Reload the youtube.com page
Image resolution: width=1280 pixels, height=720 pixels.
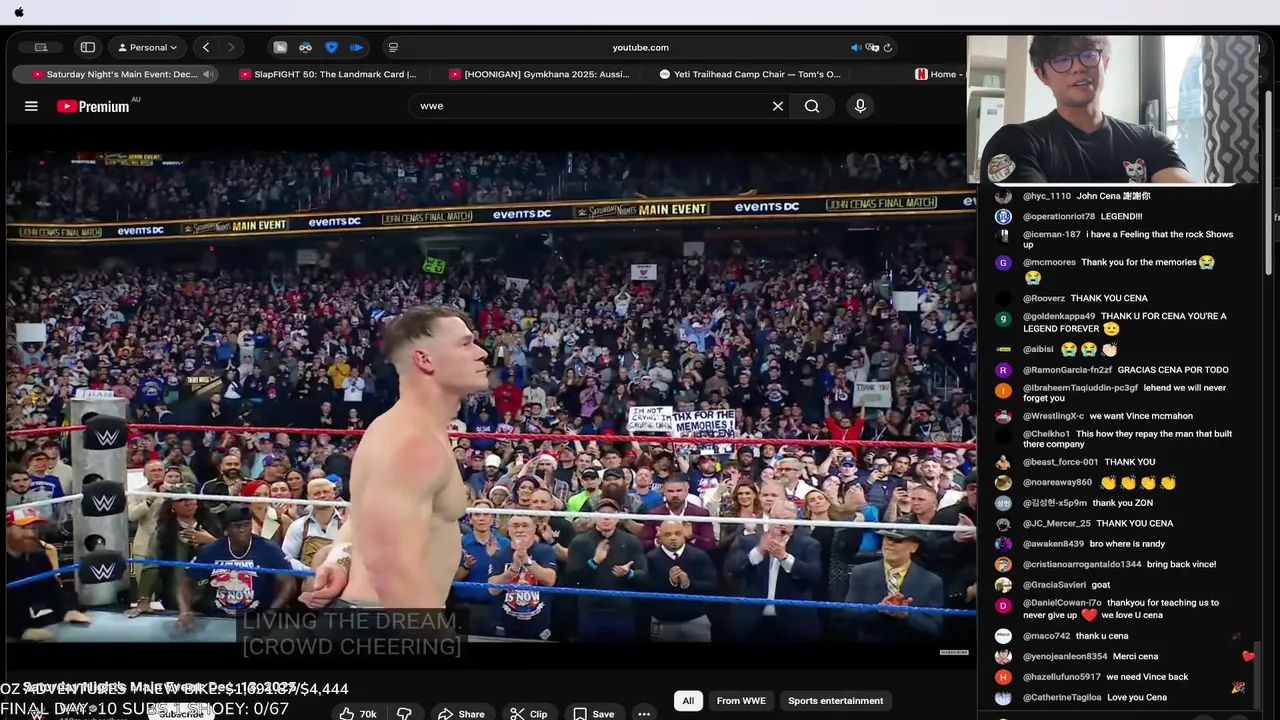tap(888, 47)
